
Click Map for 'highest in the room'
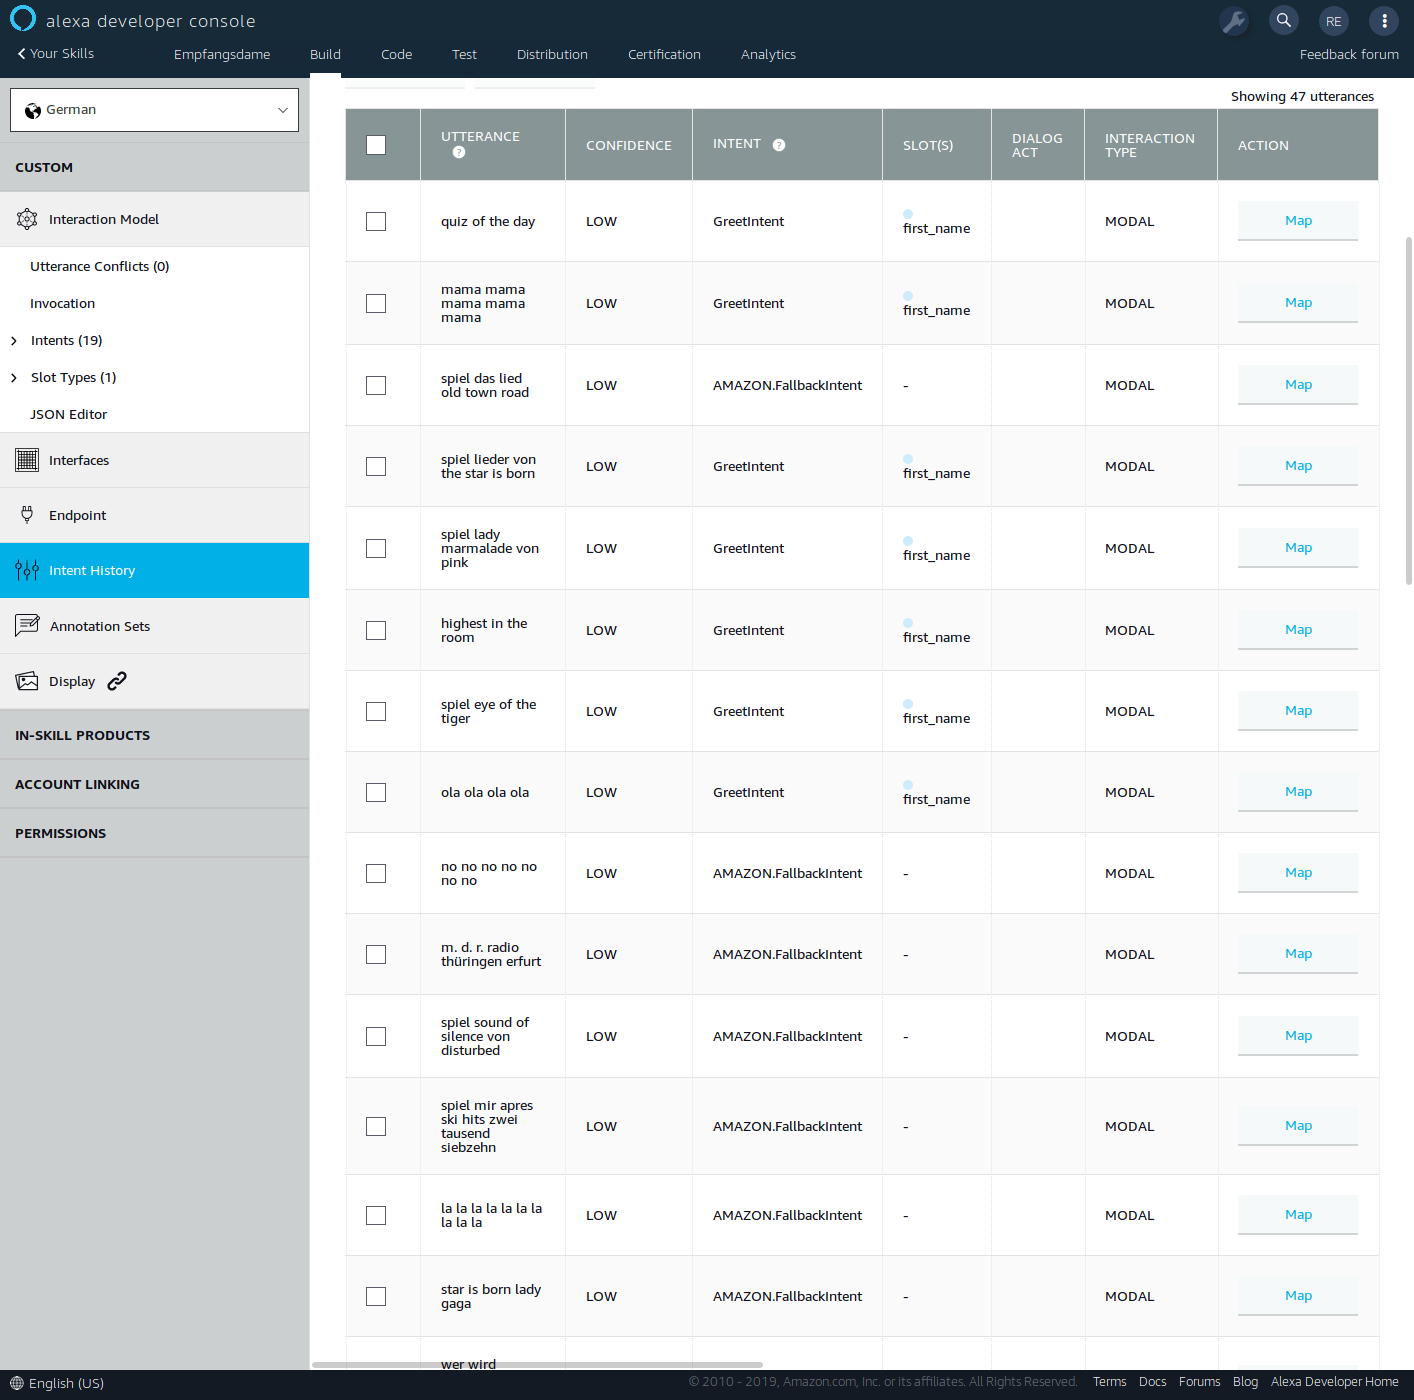(1297, 630)
